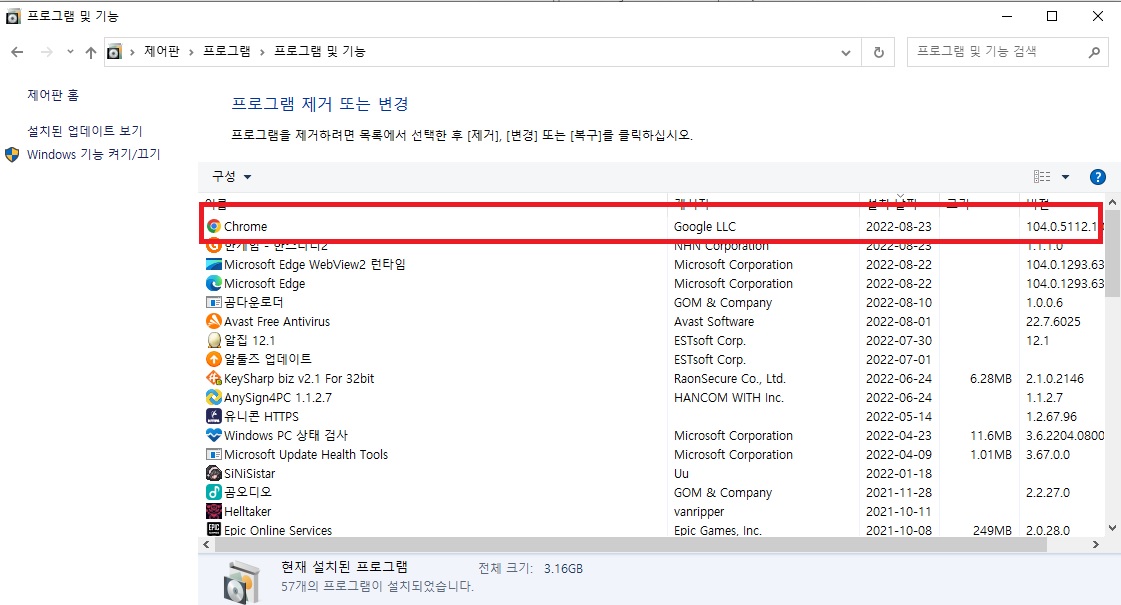Click the 2022-08-10 install date cell
1121x605 pixels.
point(899,302)
